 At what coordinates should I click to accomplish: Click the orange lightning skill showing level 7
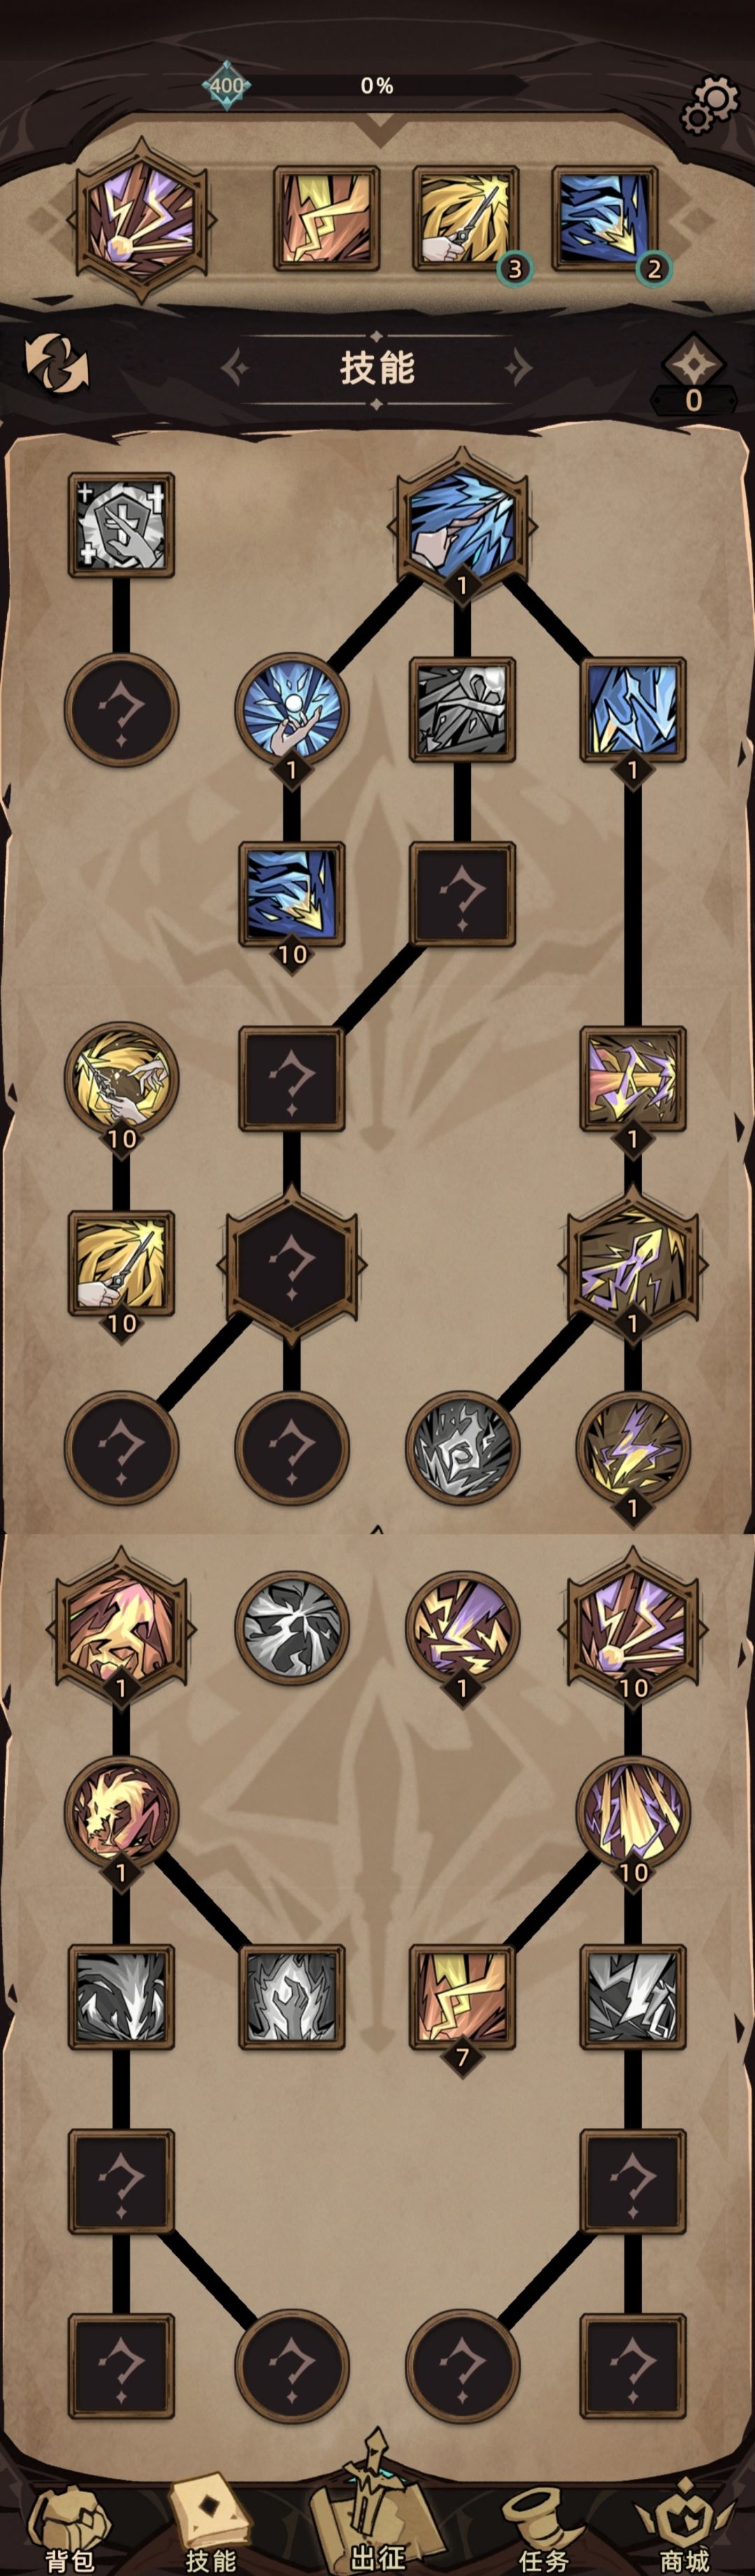click(x=462, y=1997)
